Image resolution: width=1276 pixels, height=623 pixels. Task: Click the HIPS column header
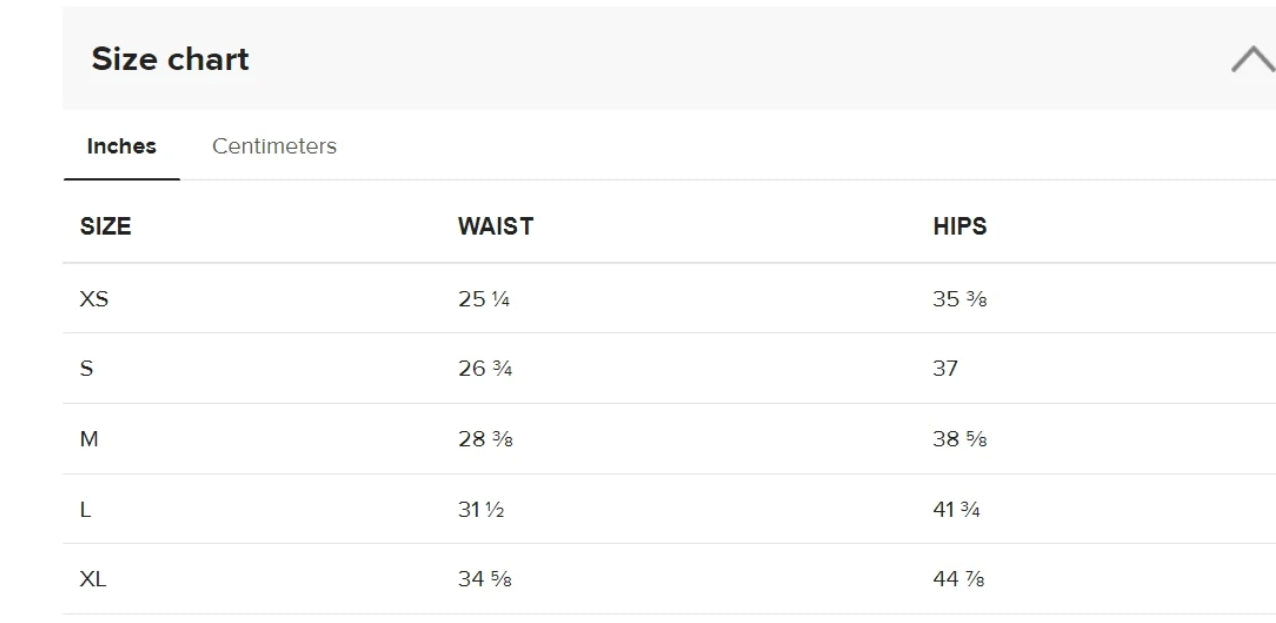(960, 226)
